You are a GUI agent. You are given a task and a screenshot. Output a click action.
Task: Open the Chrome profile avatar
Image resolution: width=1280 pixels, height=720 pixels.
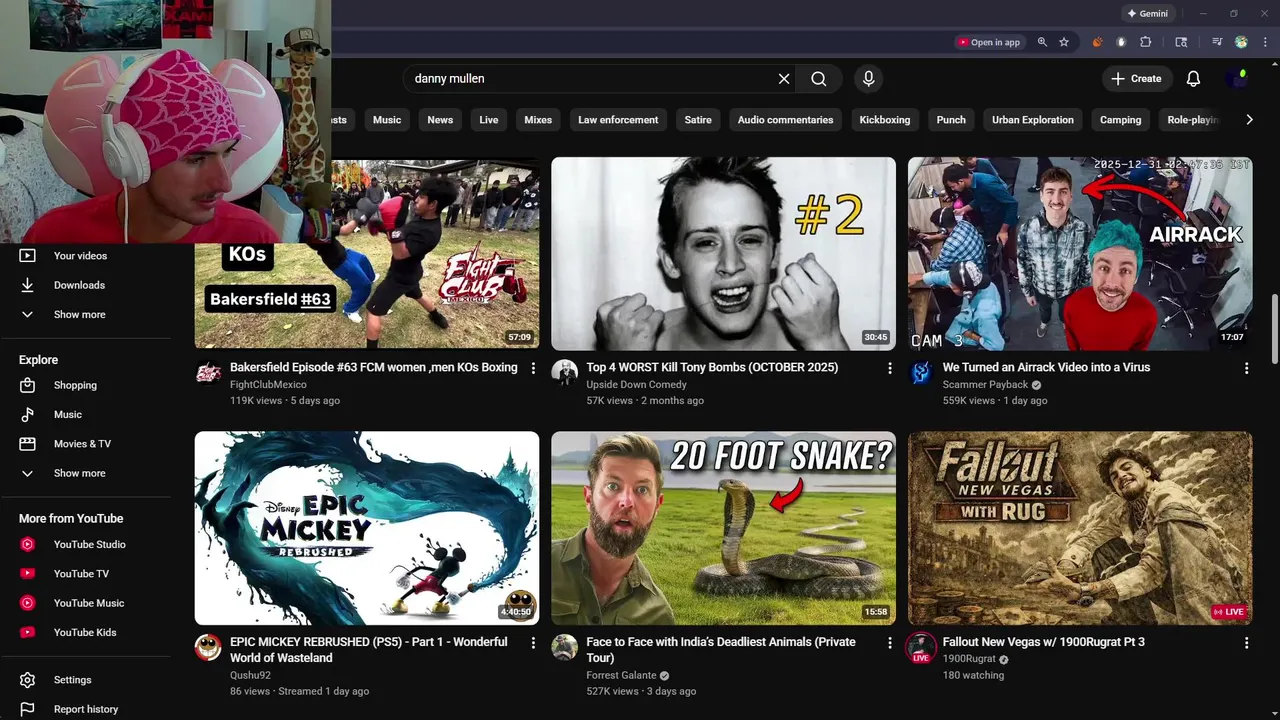click(x=1241, y=42)
